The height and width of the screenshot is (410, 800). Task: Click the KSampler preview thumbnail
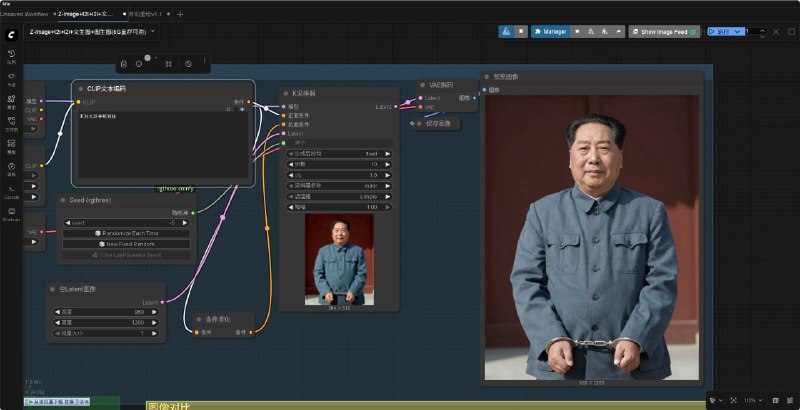pyautogui.click(x=339, y=259)
